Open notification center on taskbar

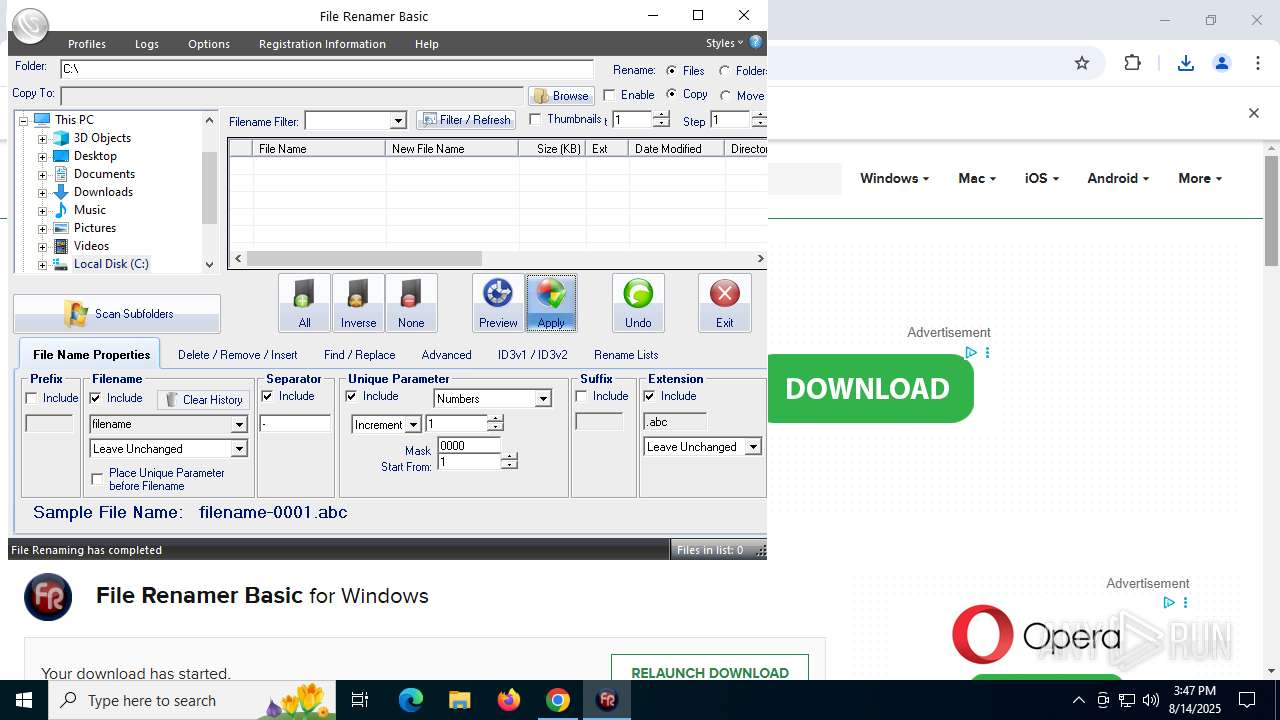click(x=1247, y=700)
